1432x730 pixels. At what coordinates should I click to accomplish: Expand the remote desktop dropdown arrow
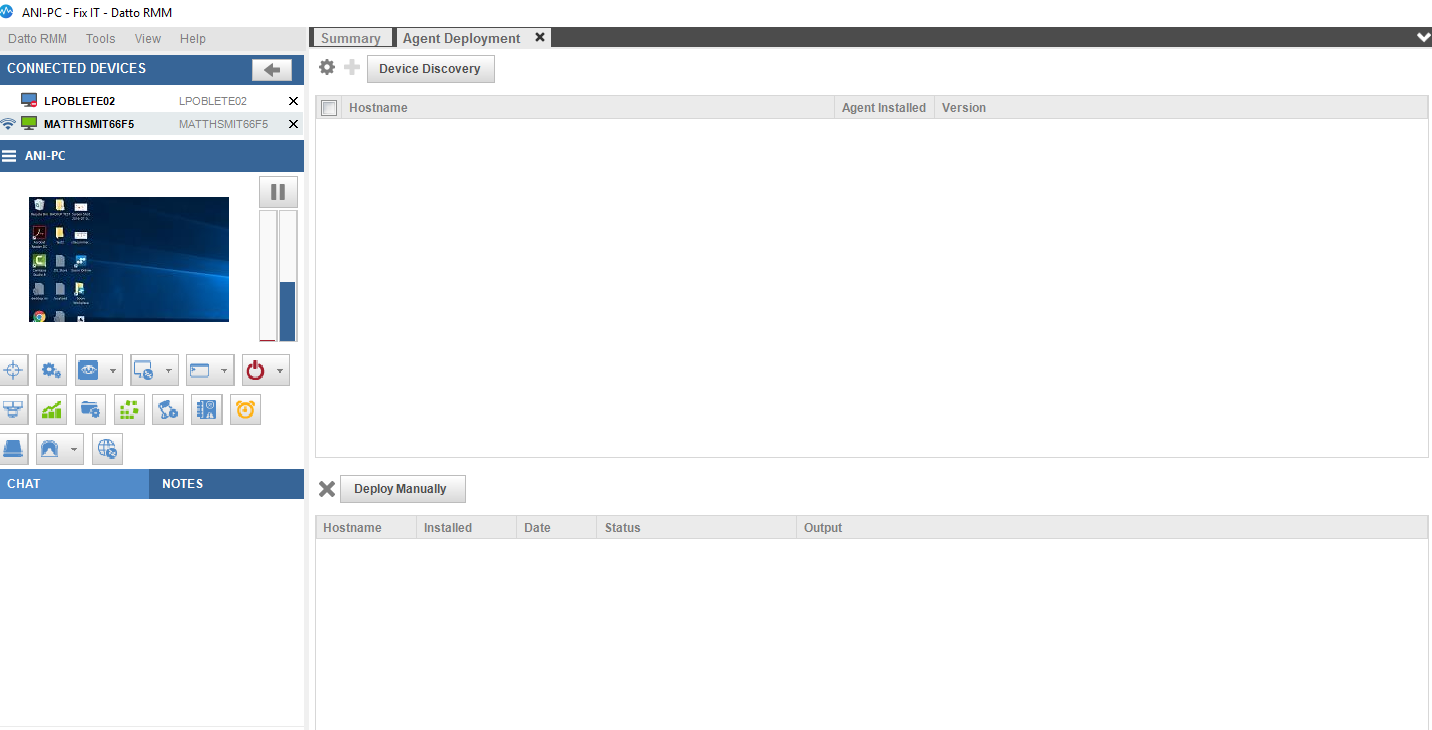click(169, 371)
